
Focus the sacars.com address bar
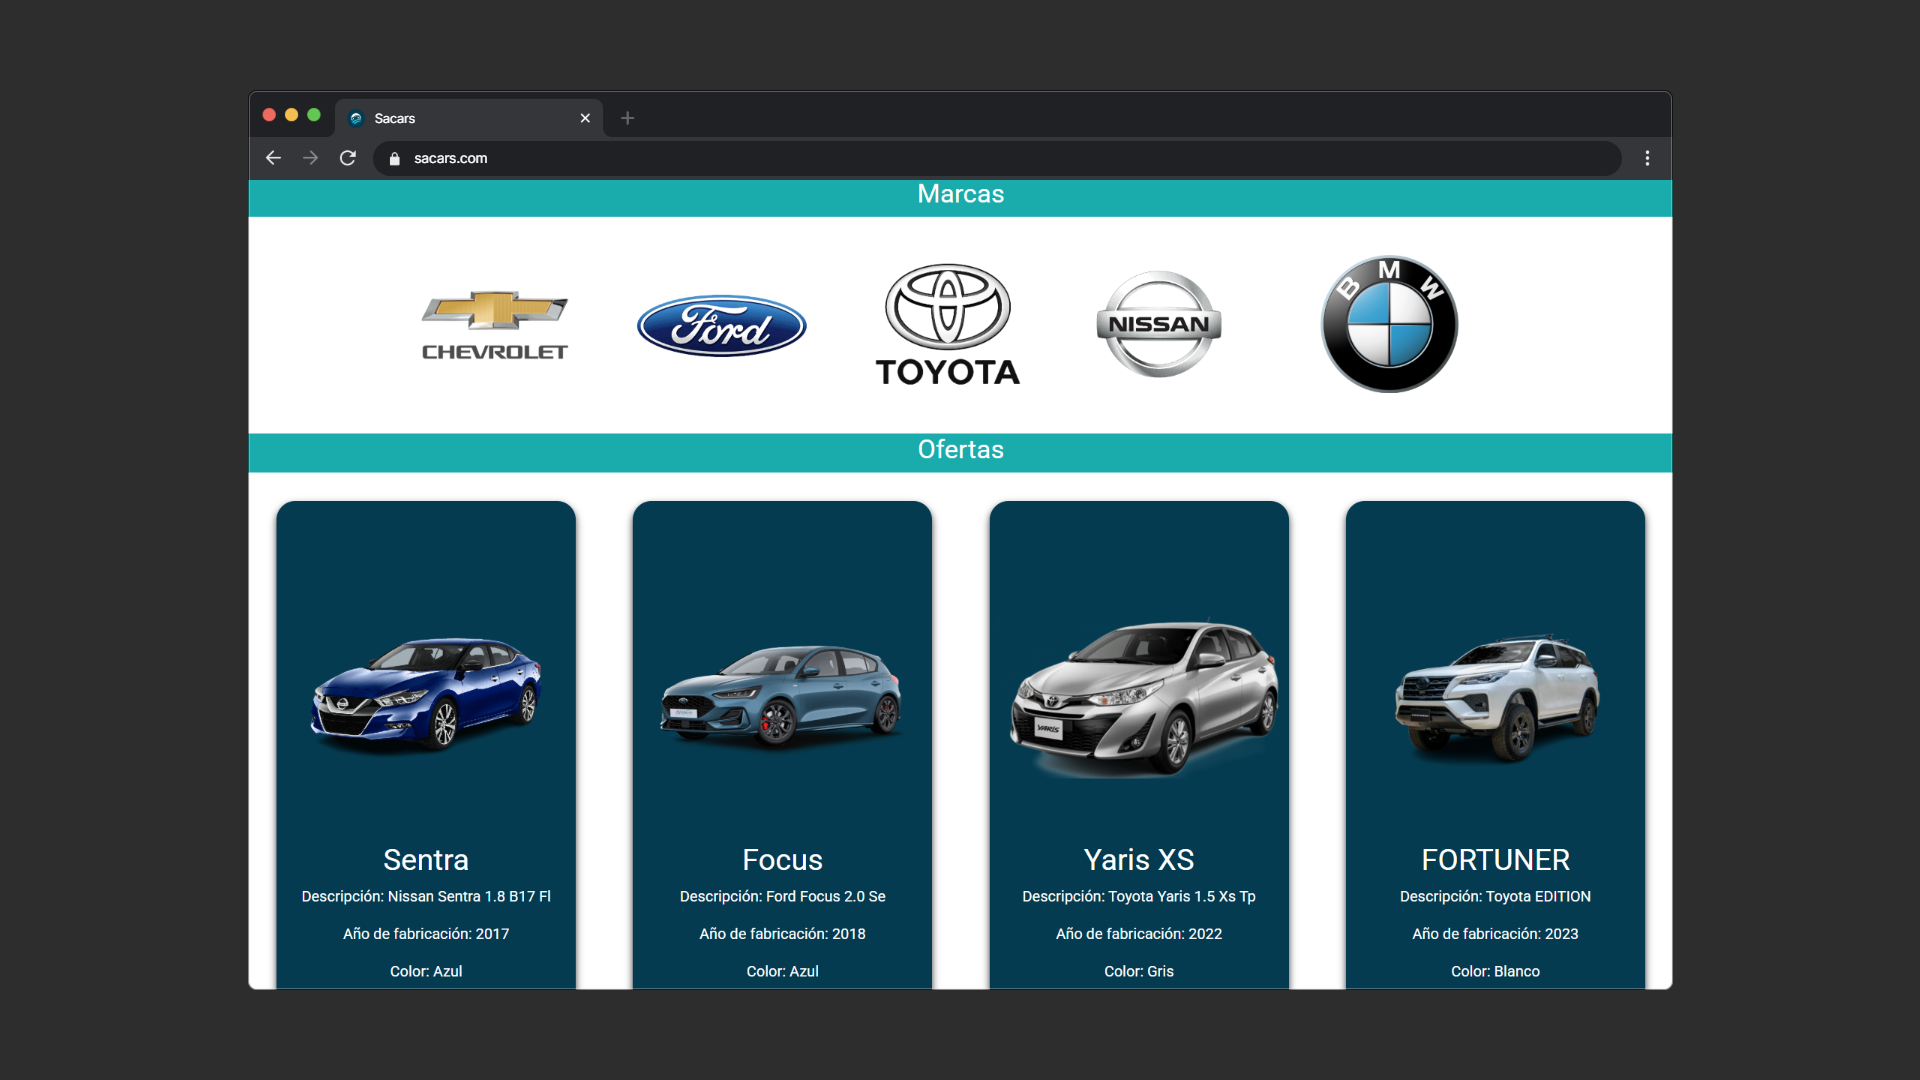click(997, 158)
